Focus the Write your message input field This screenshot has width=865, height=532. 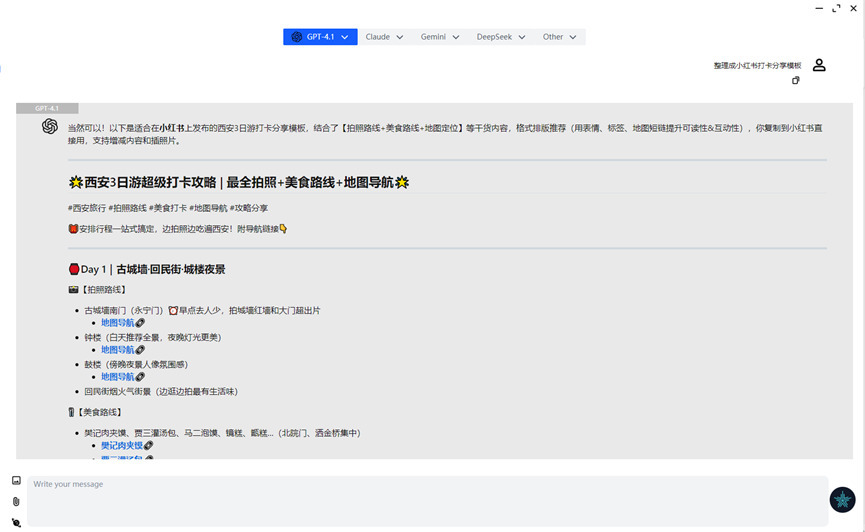coord(428,501)
